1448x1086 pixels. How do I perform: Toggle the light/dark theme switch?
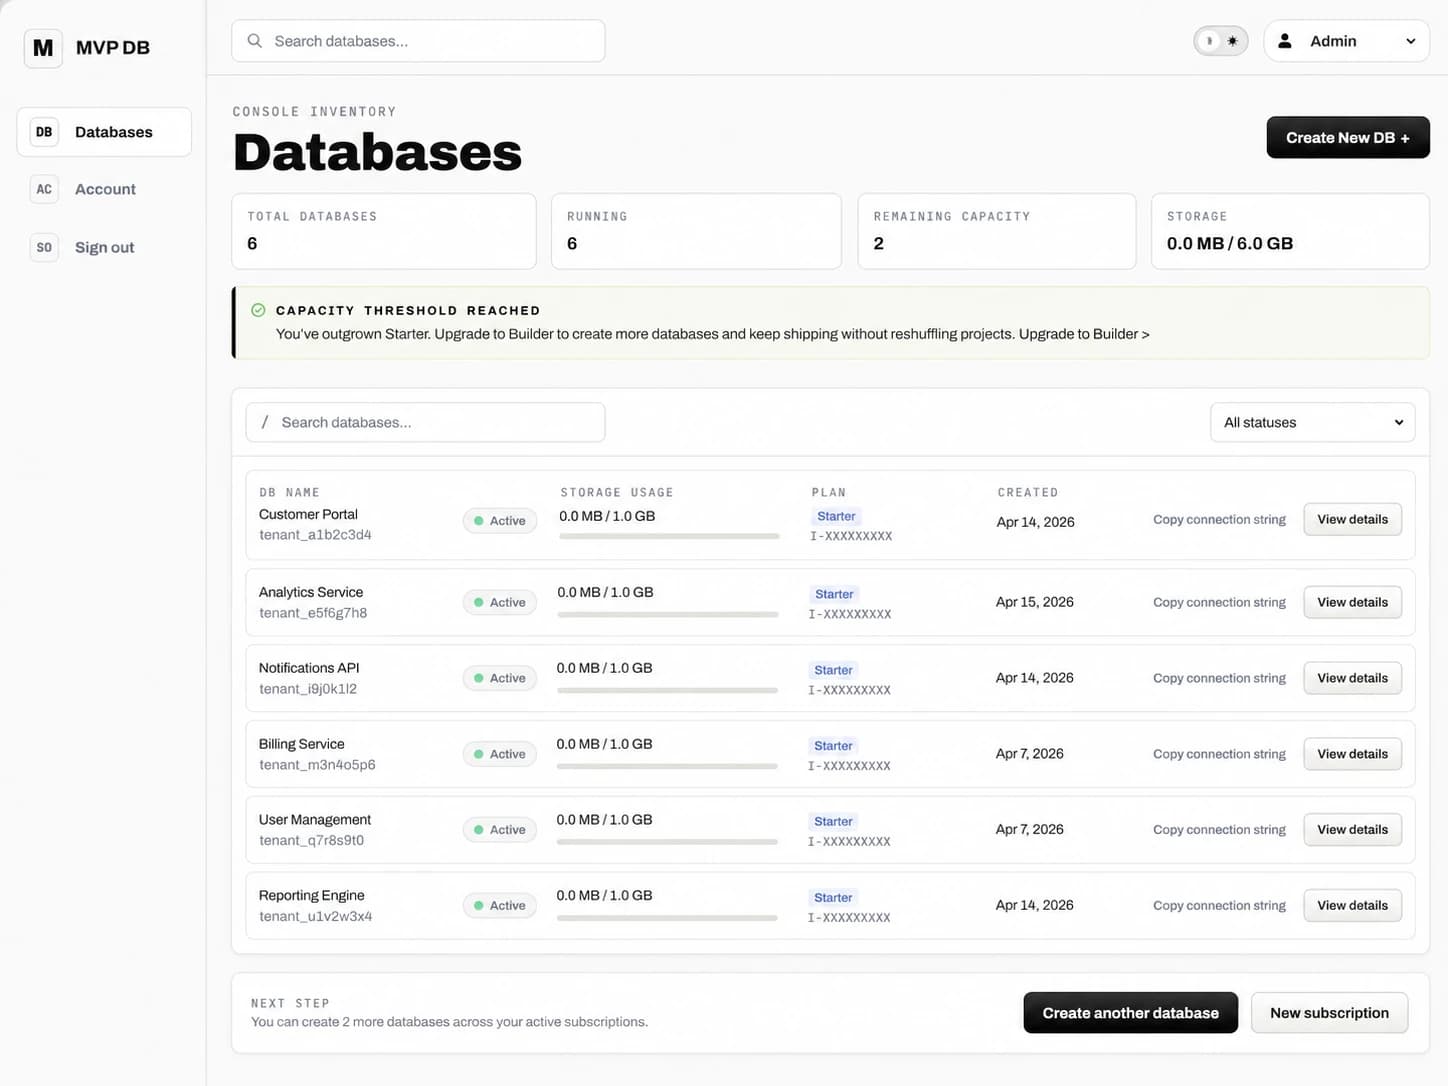(1220, 41)
